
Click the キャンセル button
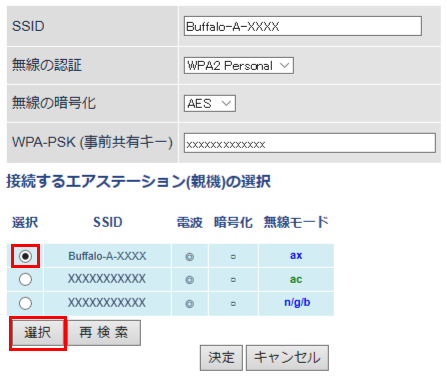coord(287,358)
